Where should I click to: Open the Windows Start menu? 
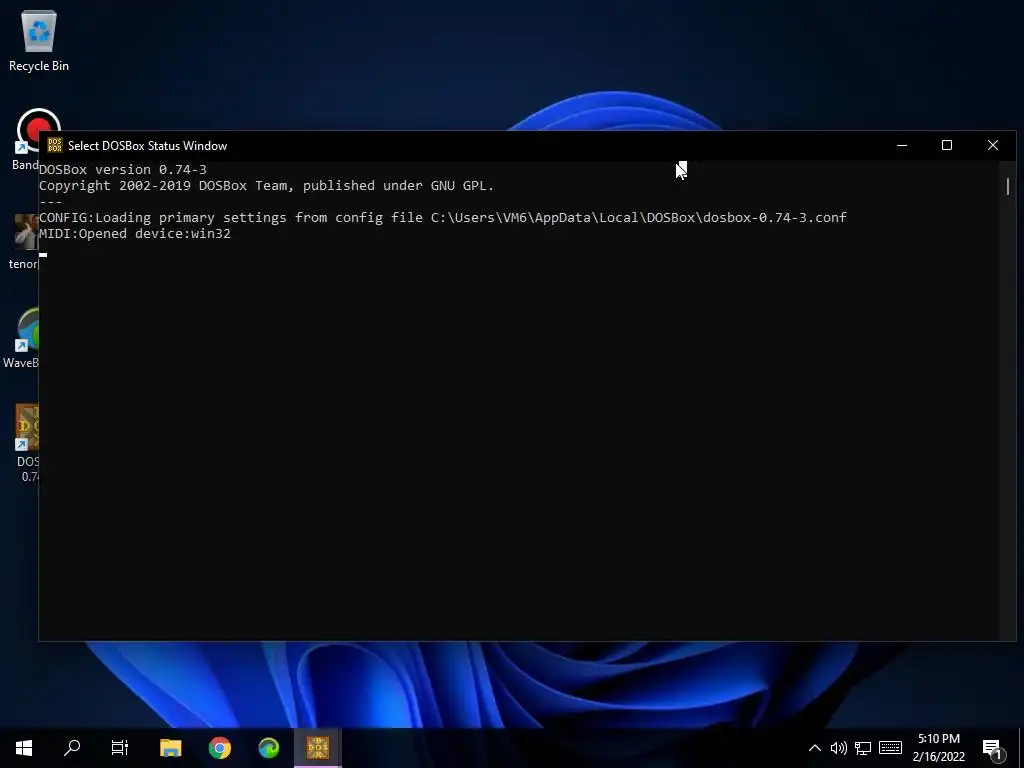click(24, 748)
